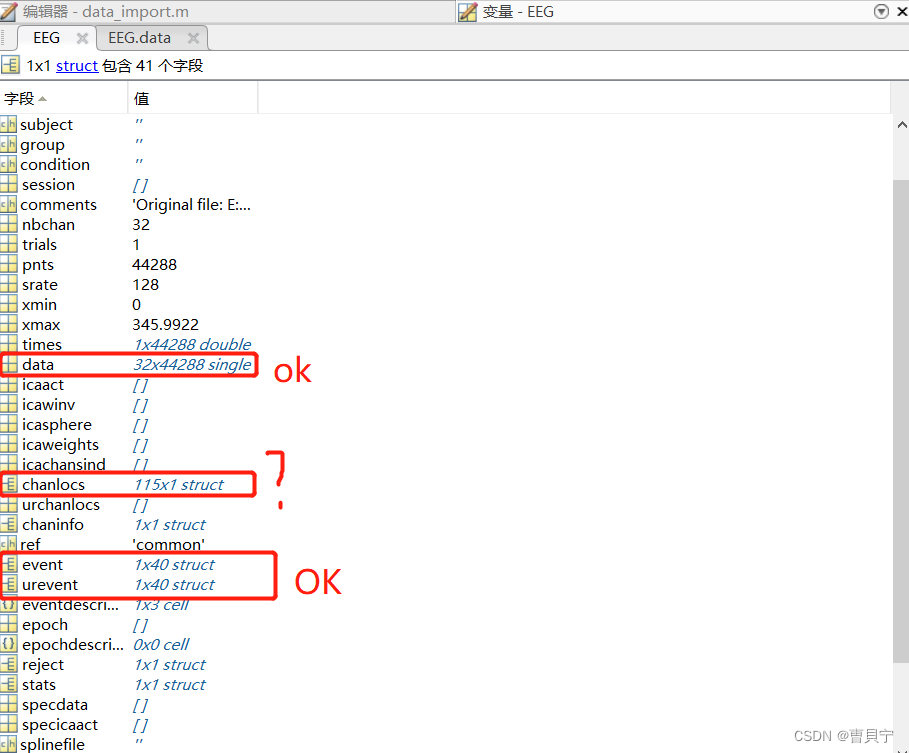Select the 32 nbchan value
Screen dimensions: 909x753
[x=141, y=224]
